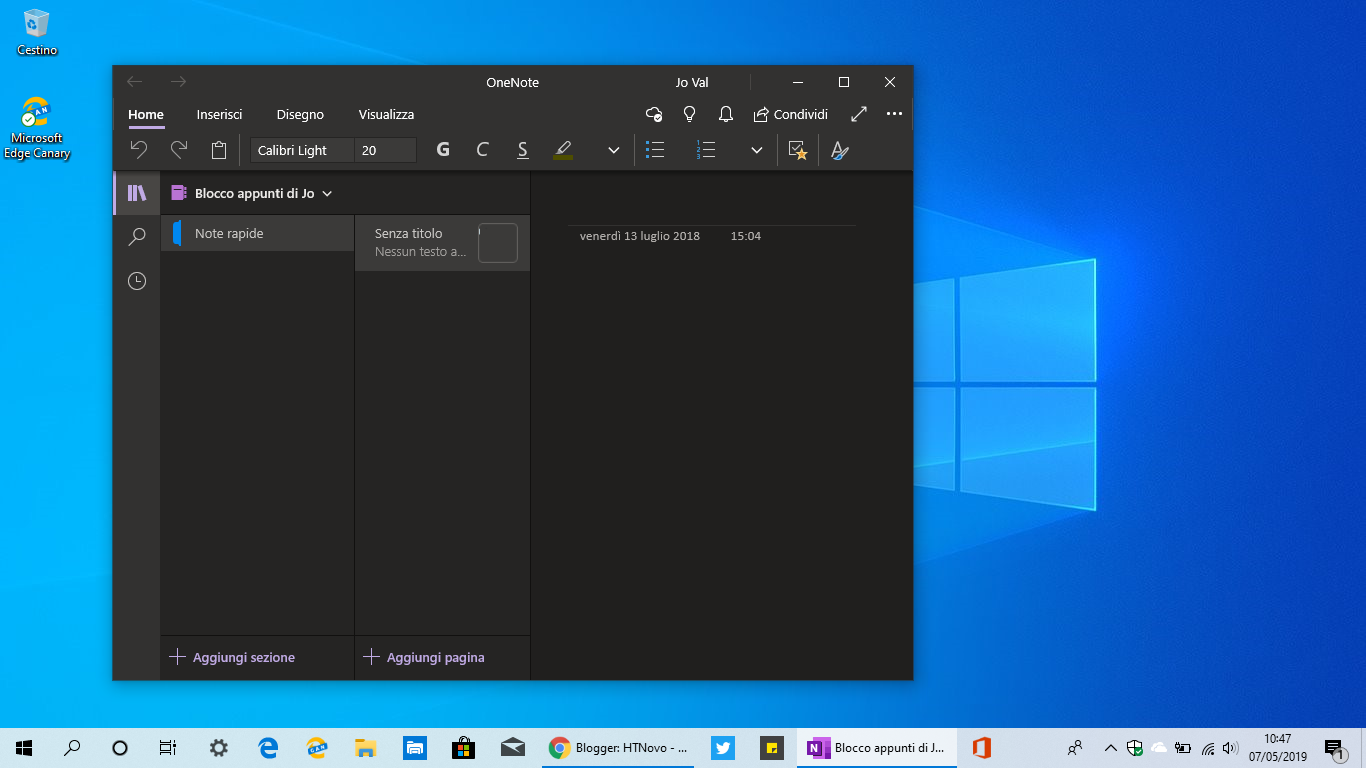Switch to the Home tab
Viewport: 1366px width, 768px height.
pos(146,115)
